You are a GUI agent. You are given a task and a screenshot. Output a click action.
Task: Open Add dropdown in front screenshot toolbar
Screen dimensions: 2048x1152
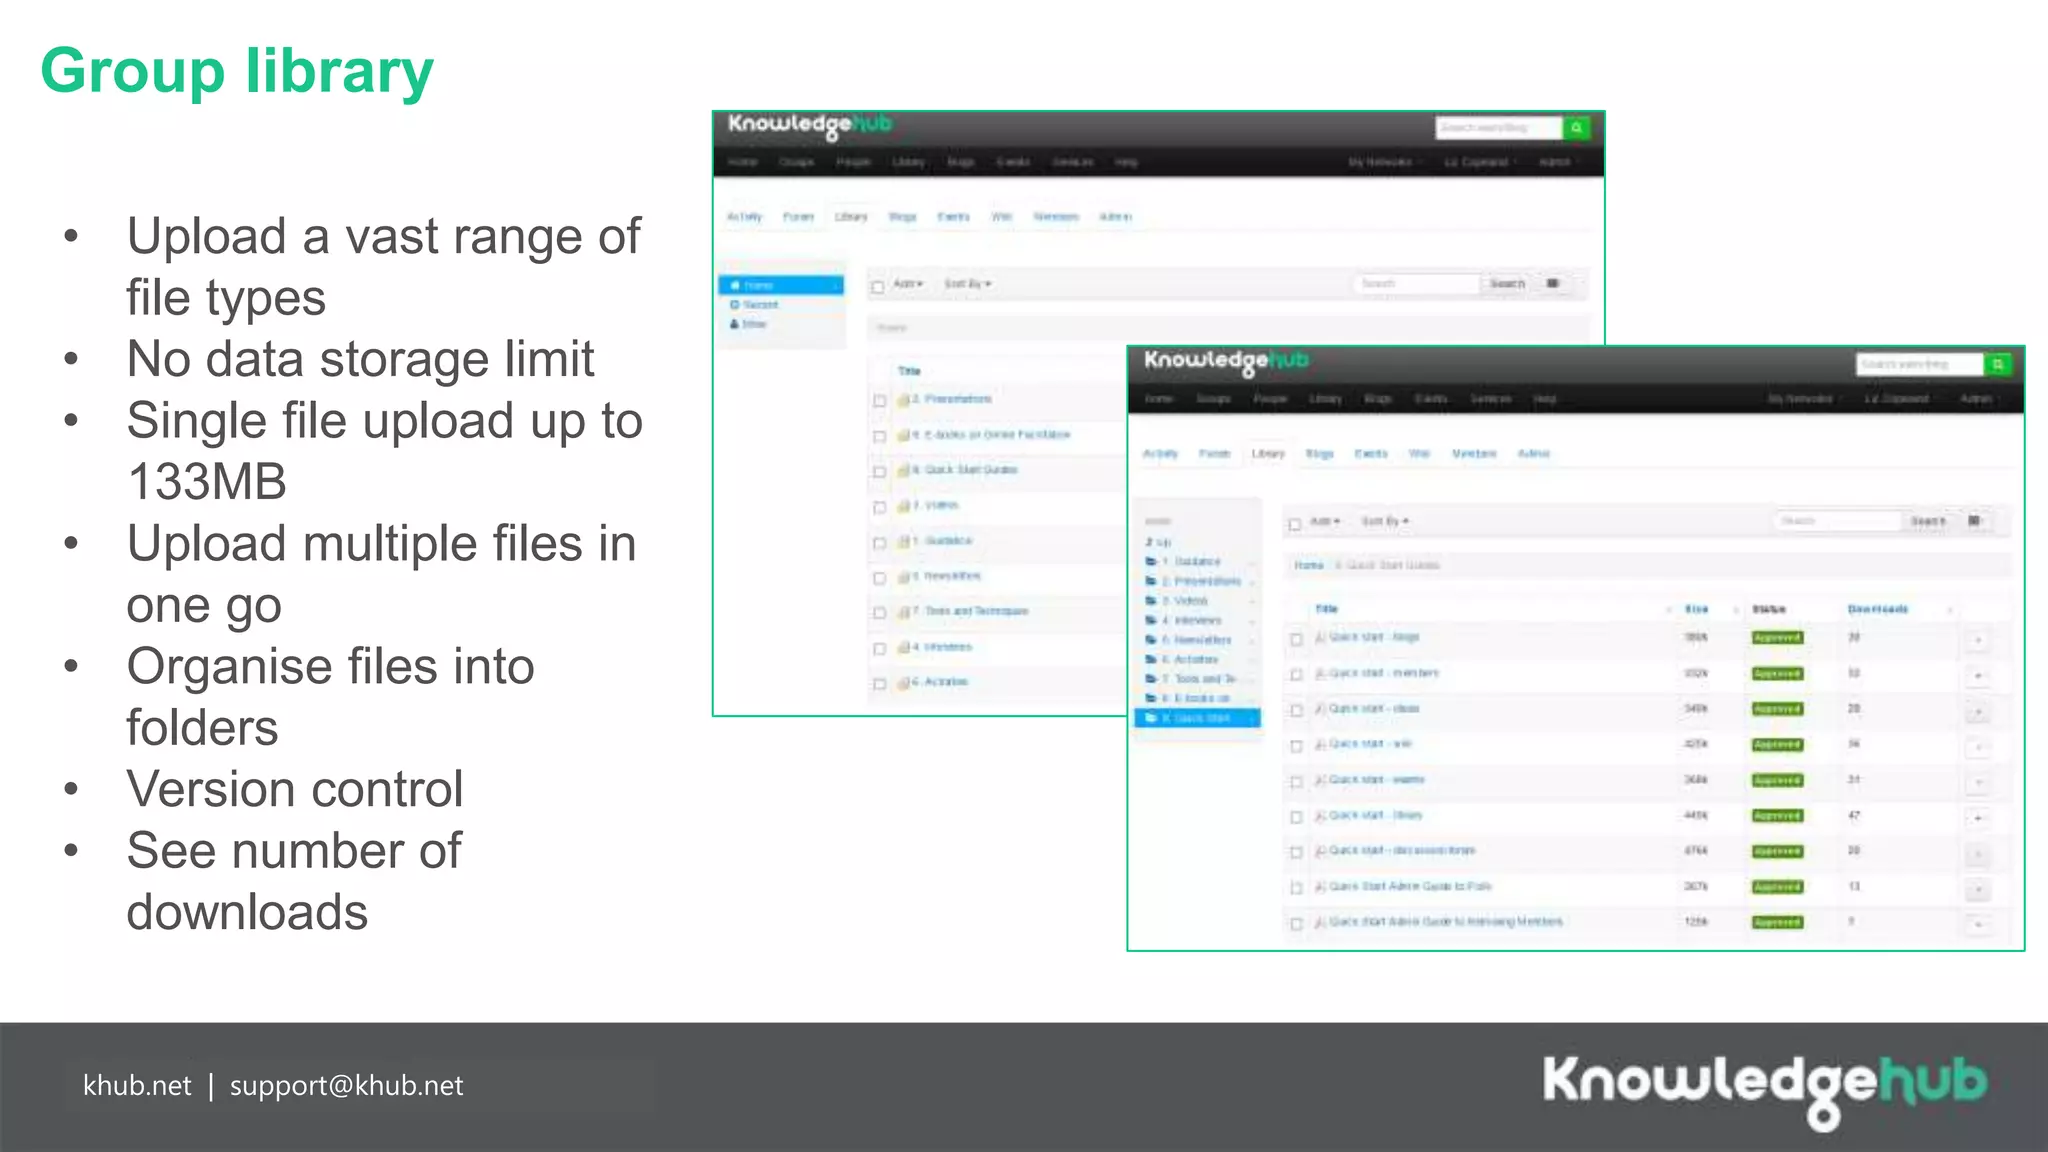1325,522
